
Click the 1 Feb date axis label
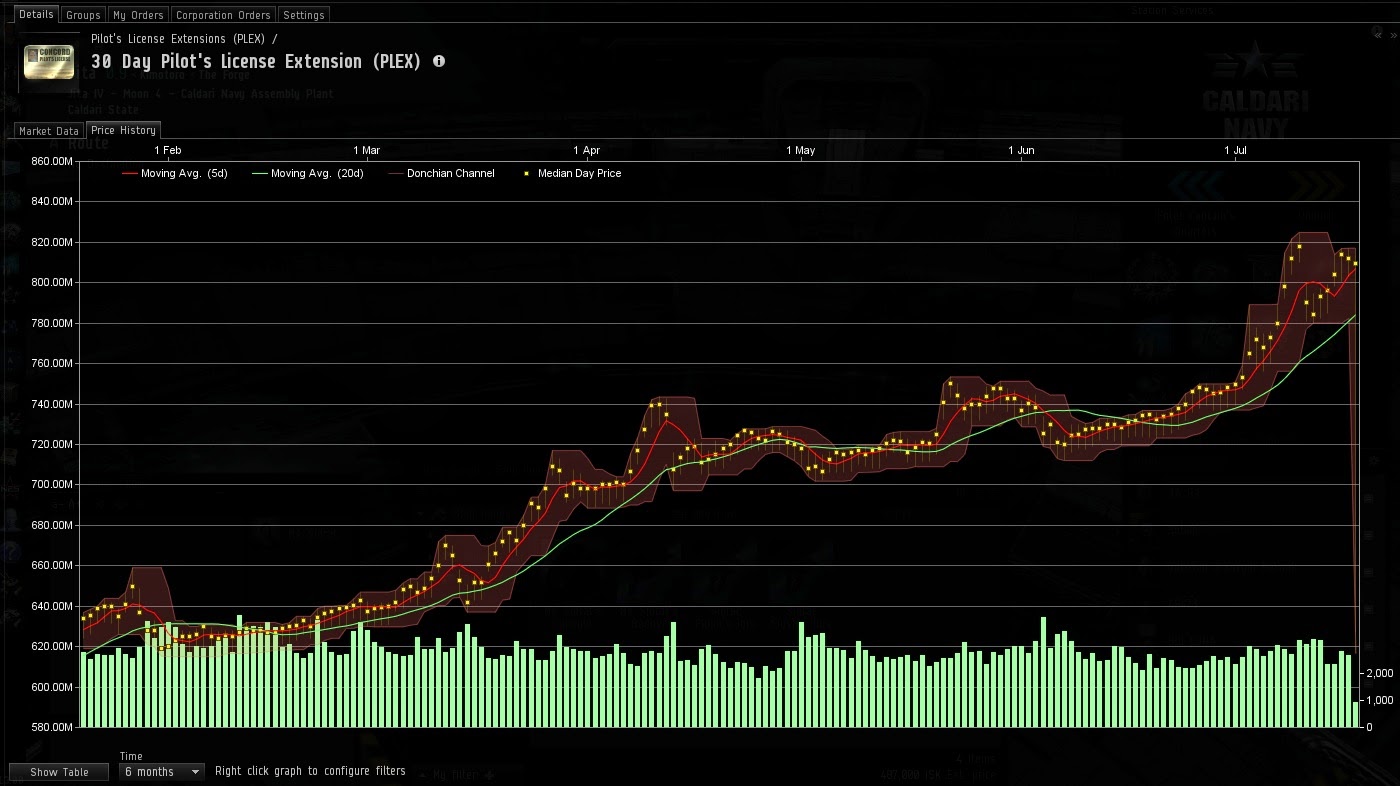(168, 150)
